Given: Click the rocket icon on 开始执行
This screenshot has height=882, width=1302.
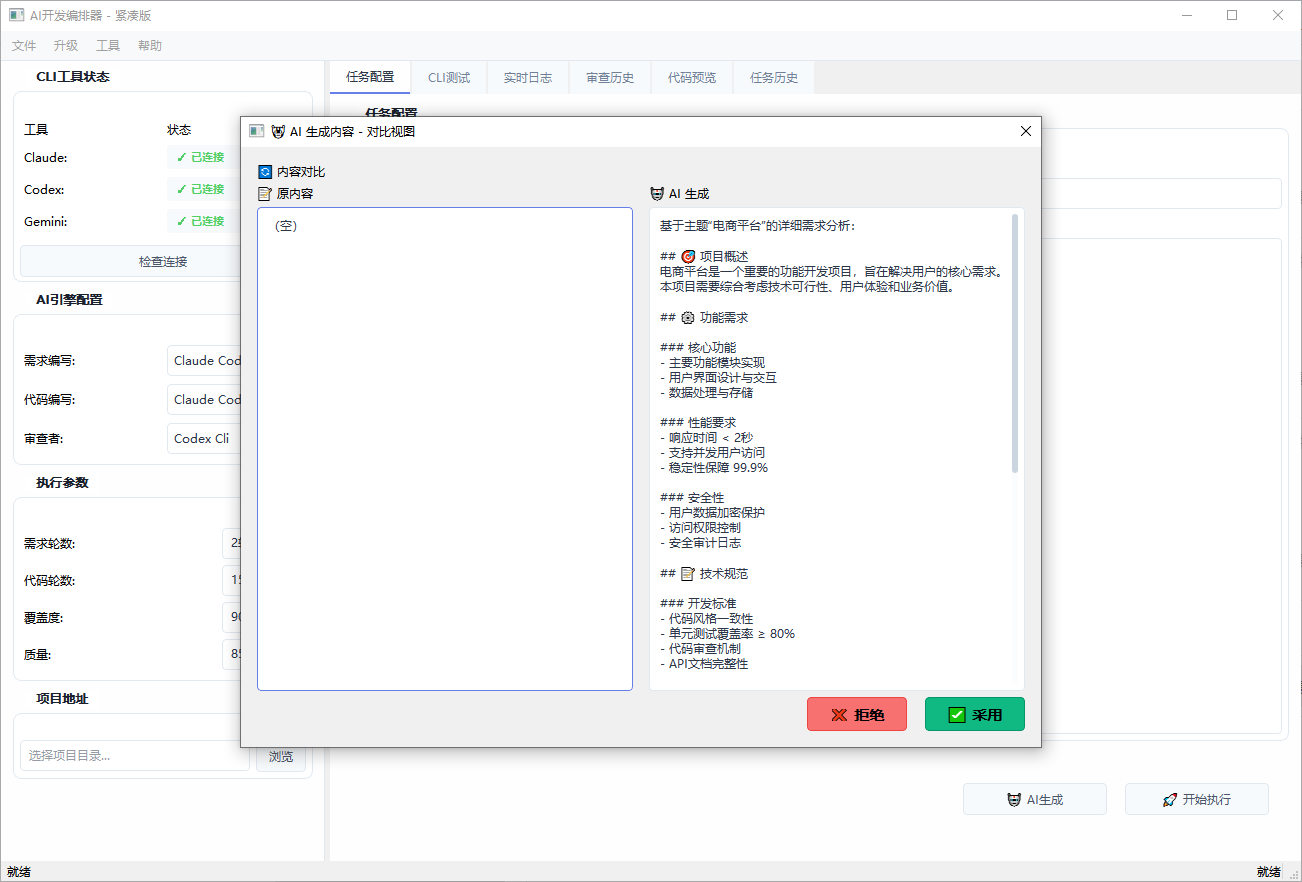Looking at the screenshot, I should coord(1169,800).
